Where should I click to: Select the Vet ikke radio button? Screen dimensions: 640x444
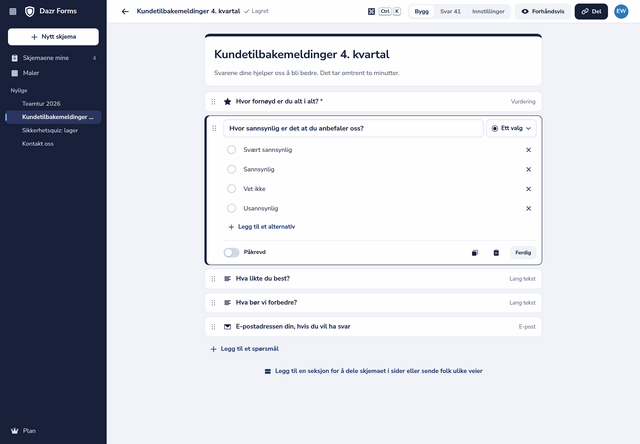(x=231, y=189)
